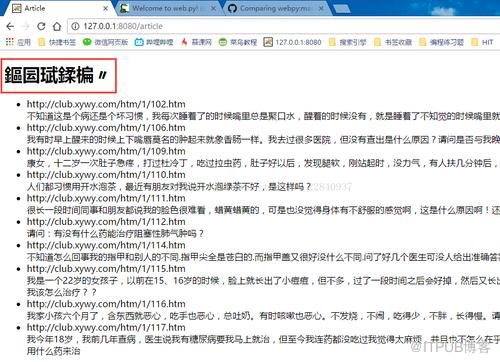The width and height of the screenshot is (500, 362).
Task: Click the URL ending in 111.htm
Action: coord(106,198)
